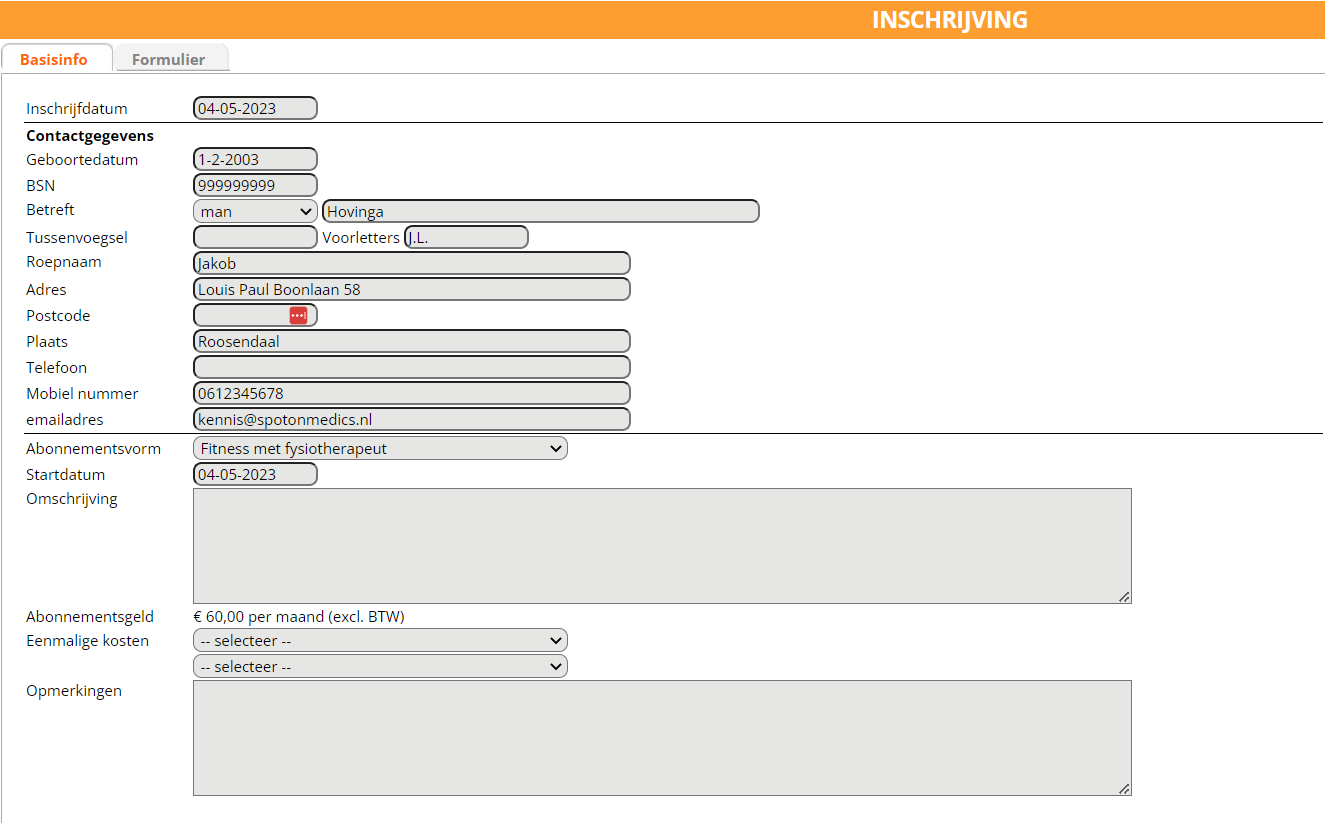
Task: Click the emailadres input field
Action: pyautogui.click(x=411, y=419)
